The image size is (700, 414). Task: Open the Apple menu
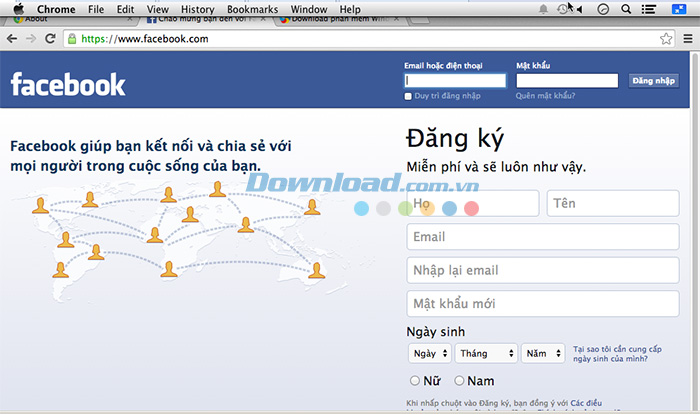[x=18, y=9]
